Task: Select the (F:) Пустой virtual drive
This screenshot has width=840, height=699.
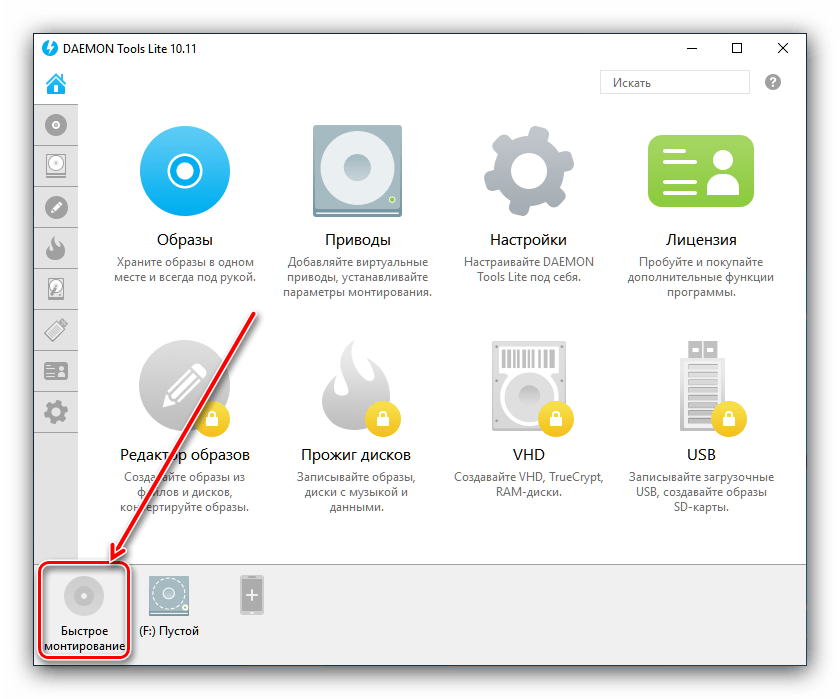Action: [x=169, y=606]
